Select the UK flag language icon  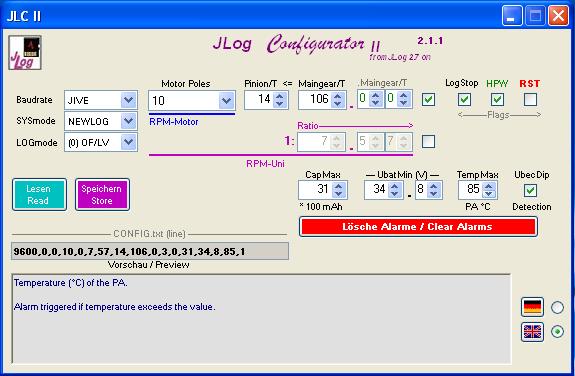(x=532, y=332)
